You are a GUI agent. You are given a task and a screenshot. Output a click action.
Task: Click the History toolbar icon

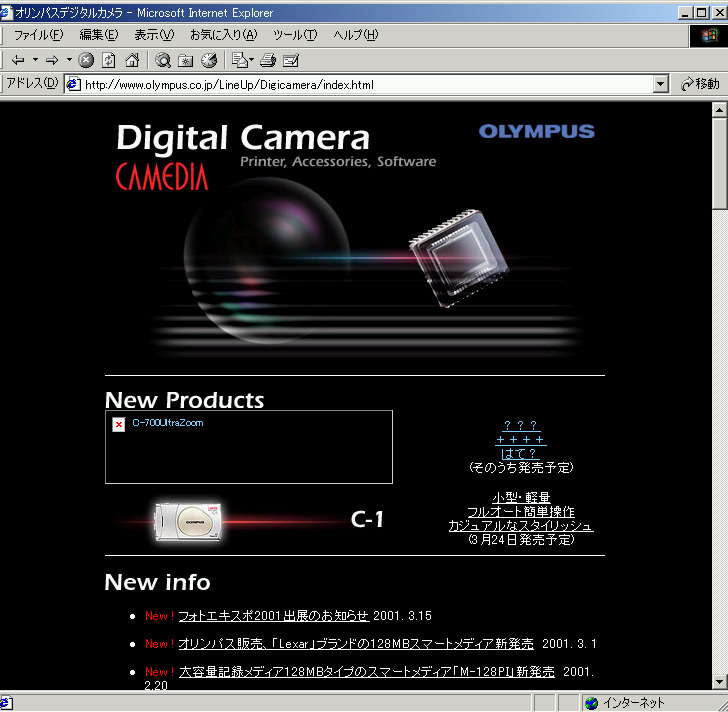(x=209, y=60)
